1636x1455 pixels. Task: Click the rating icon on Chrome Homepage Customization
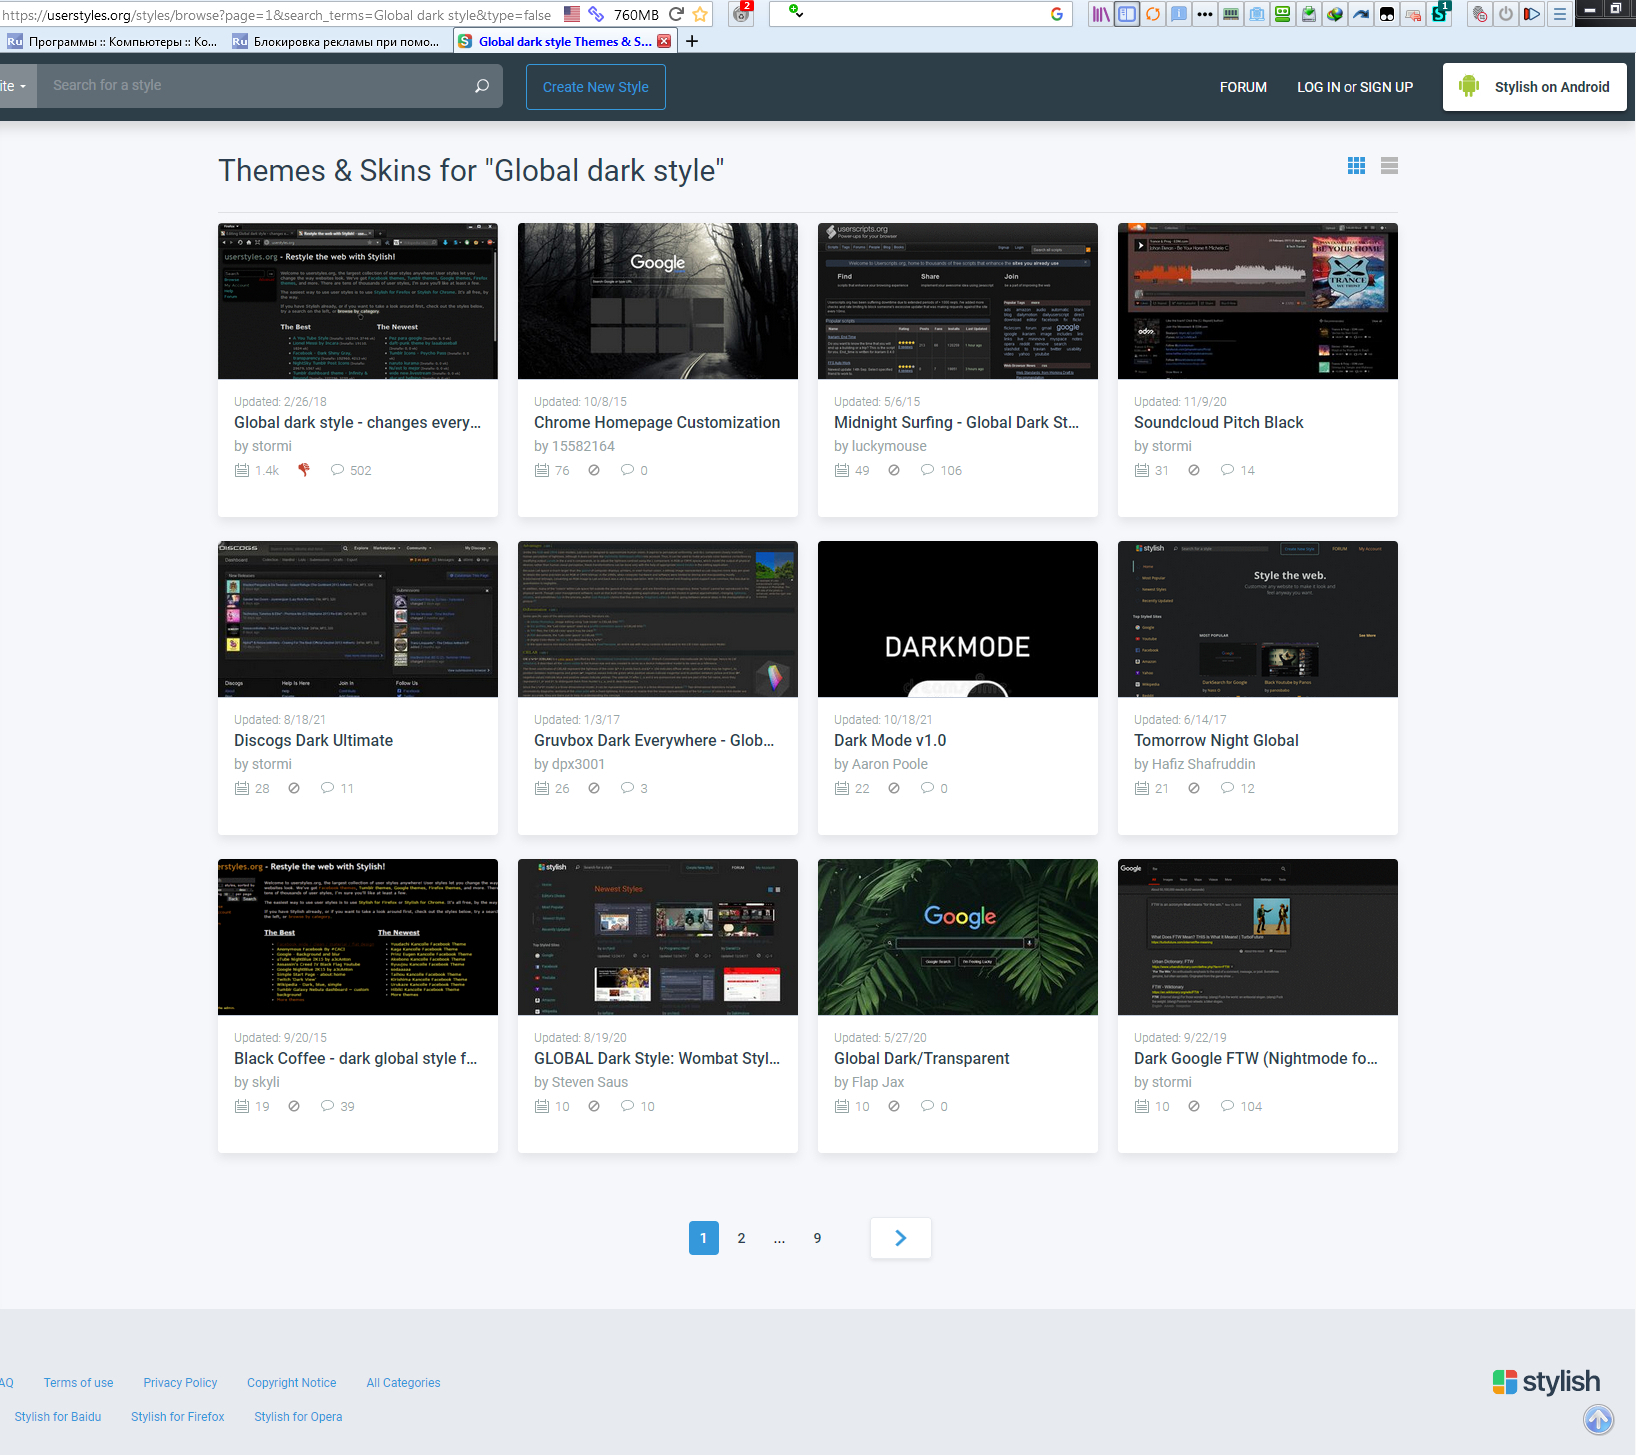click(594, 470)
